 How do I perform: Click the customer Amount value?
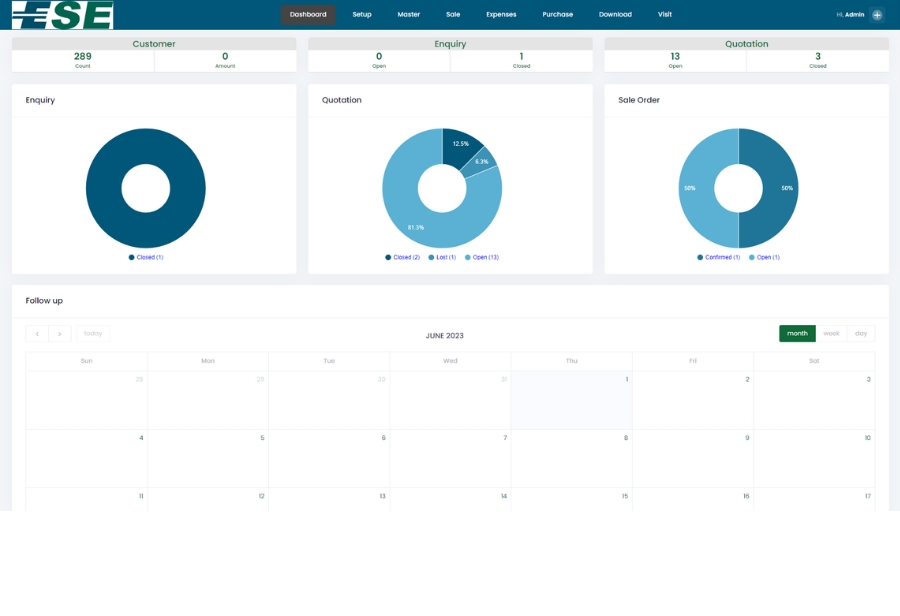(225, 56)
